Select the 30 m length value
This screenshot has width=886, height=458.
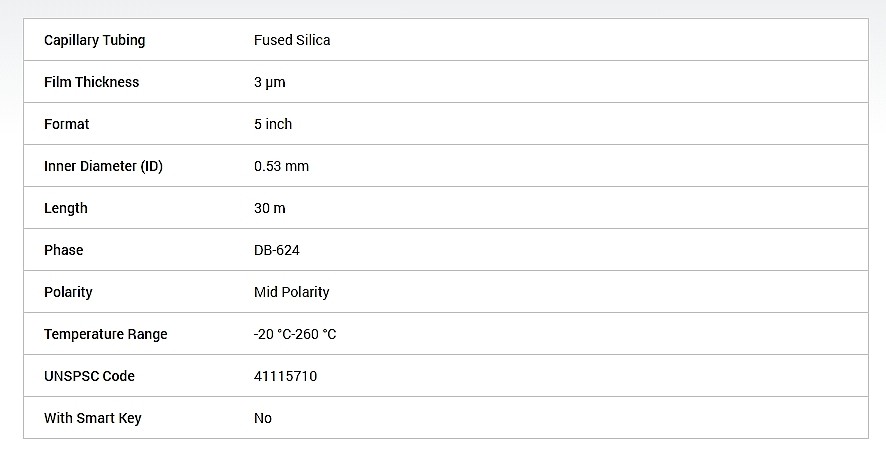pos(270,208)
